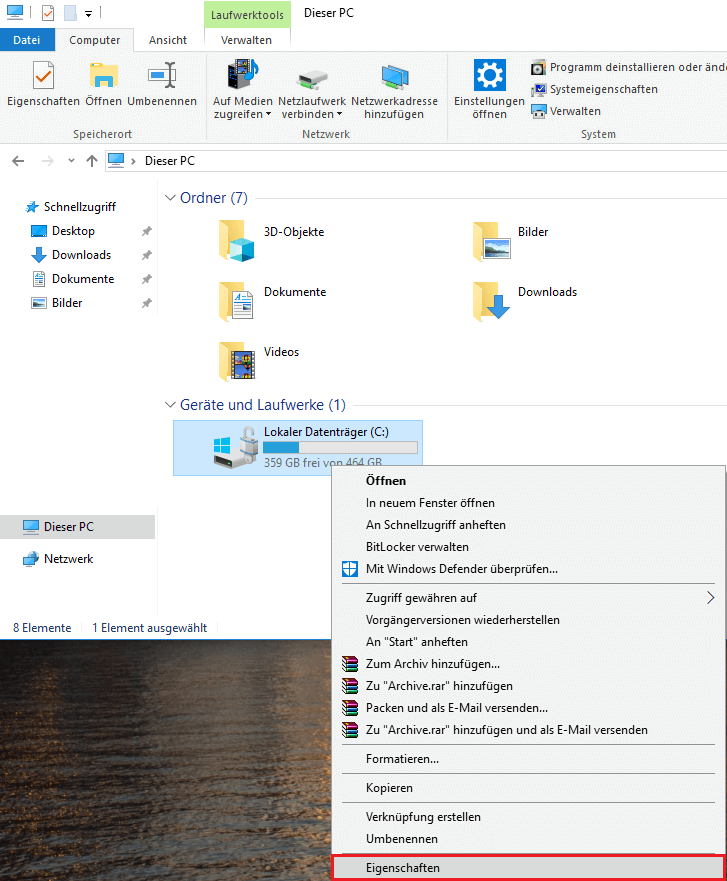727x881 pixels.
Task: Switch to the Ansicht ribbon tab
Action: coord(168,40)
